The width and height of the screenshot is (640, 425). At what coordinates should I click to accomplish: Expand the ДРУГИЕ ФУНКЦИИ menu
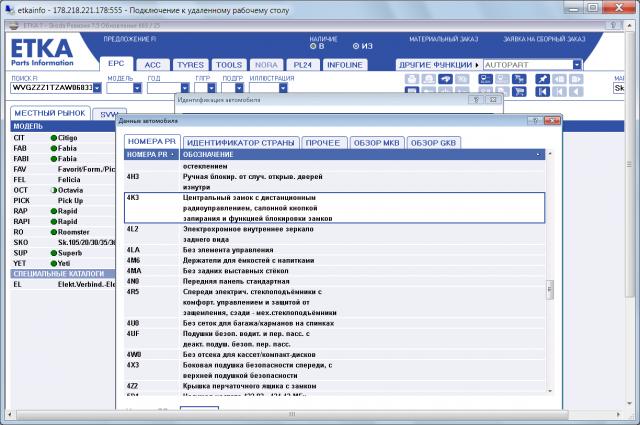[x=439, y=65]
